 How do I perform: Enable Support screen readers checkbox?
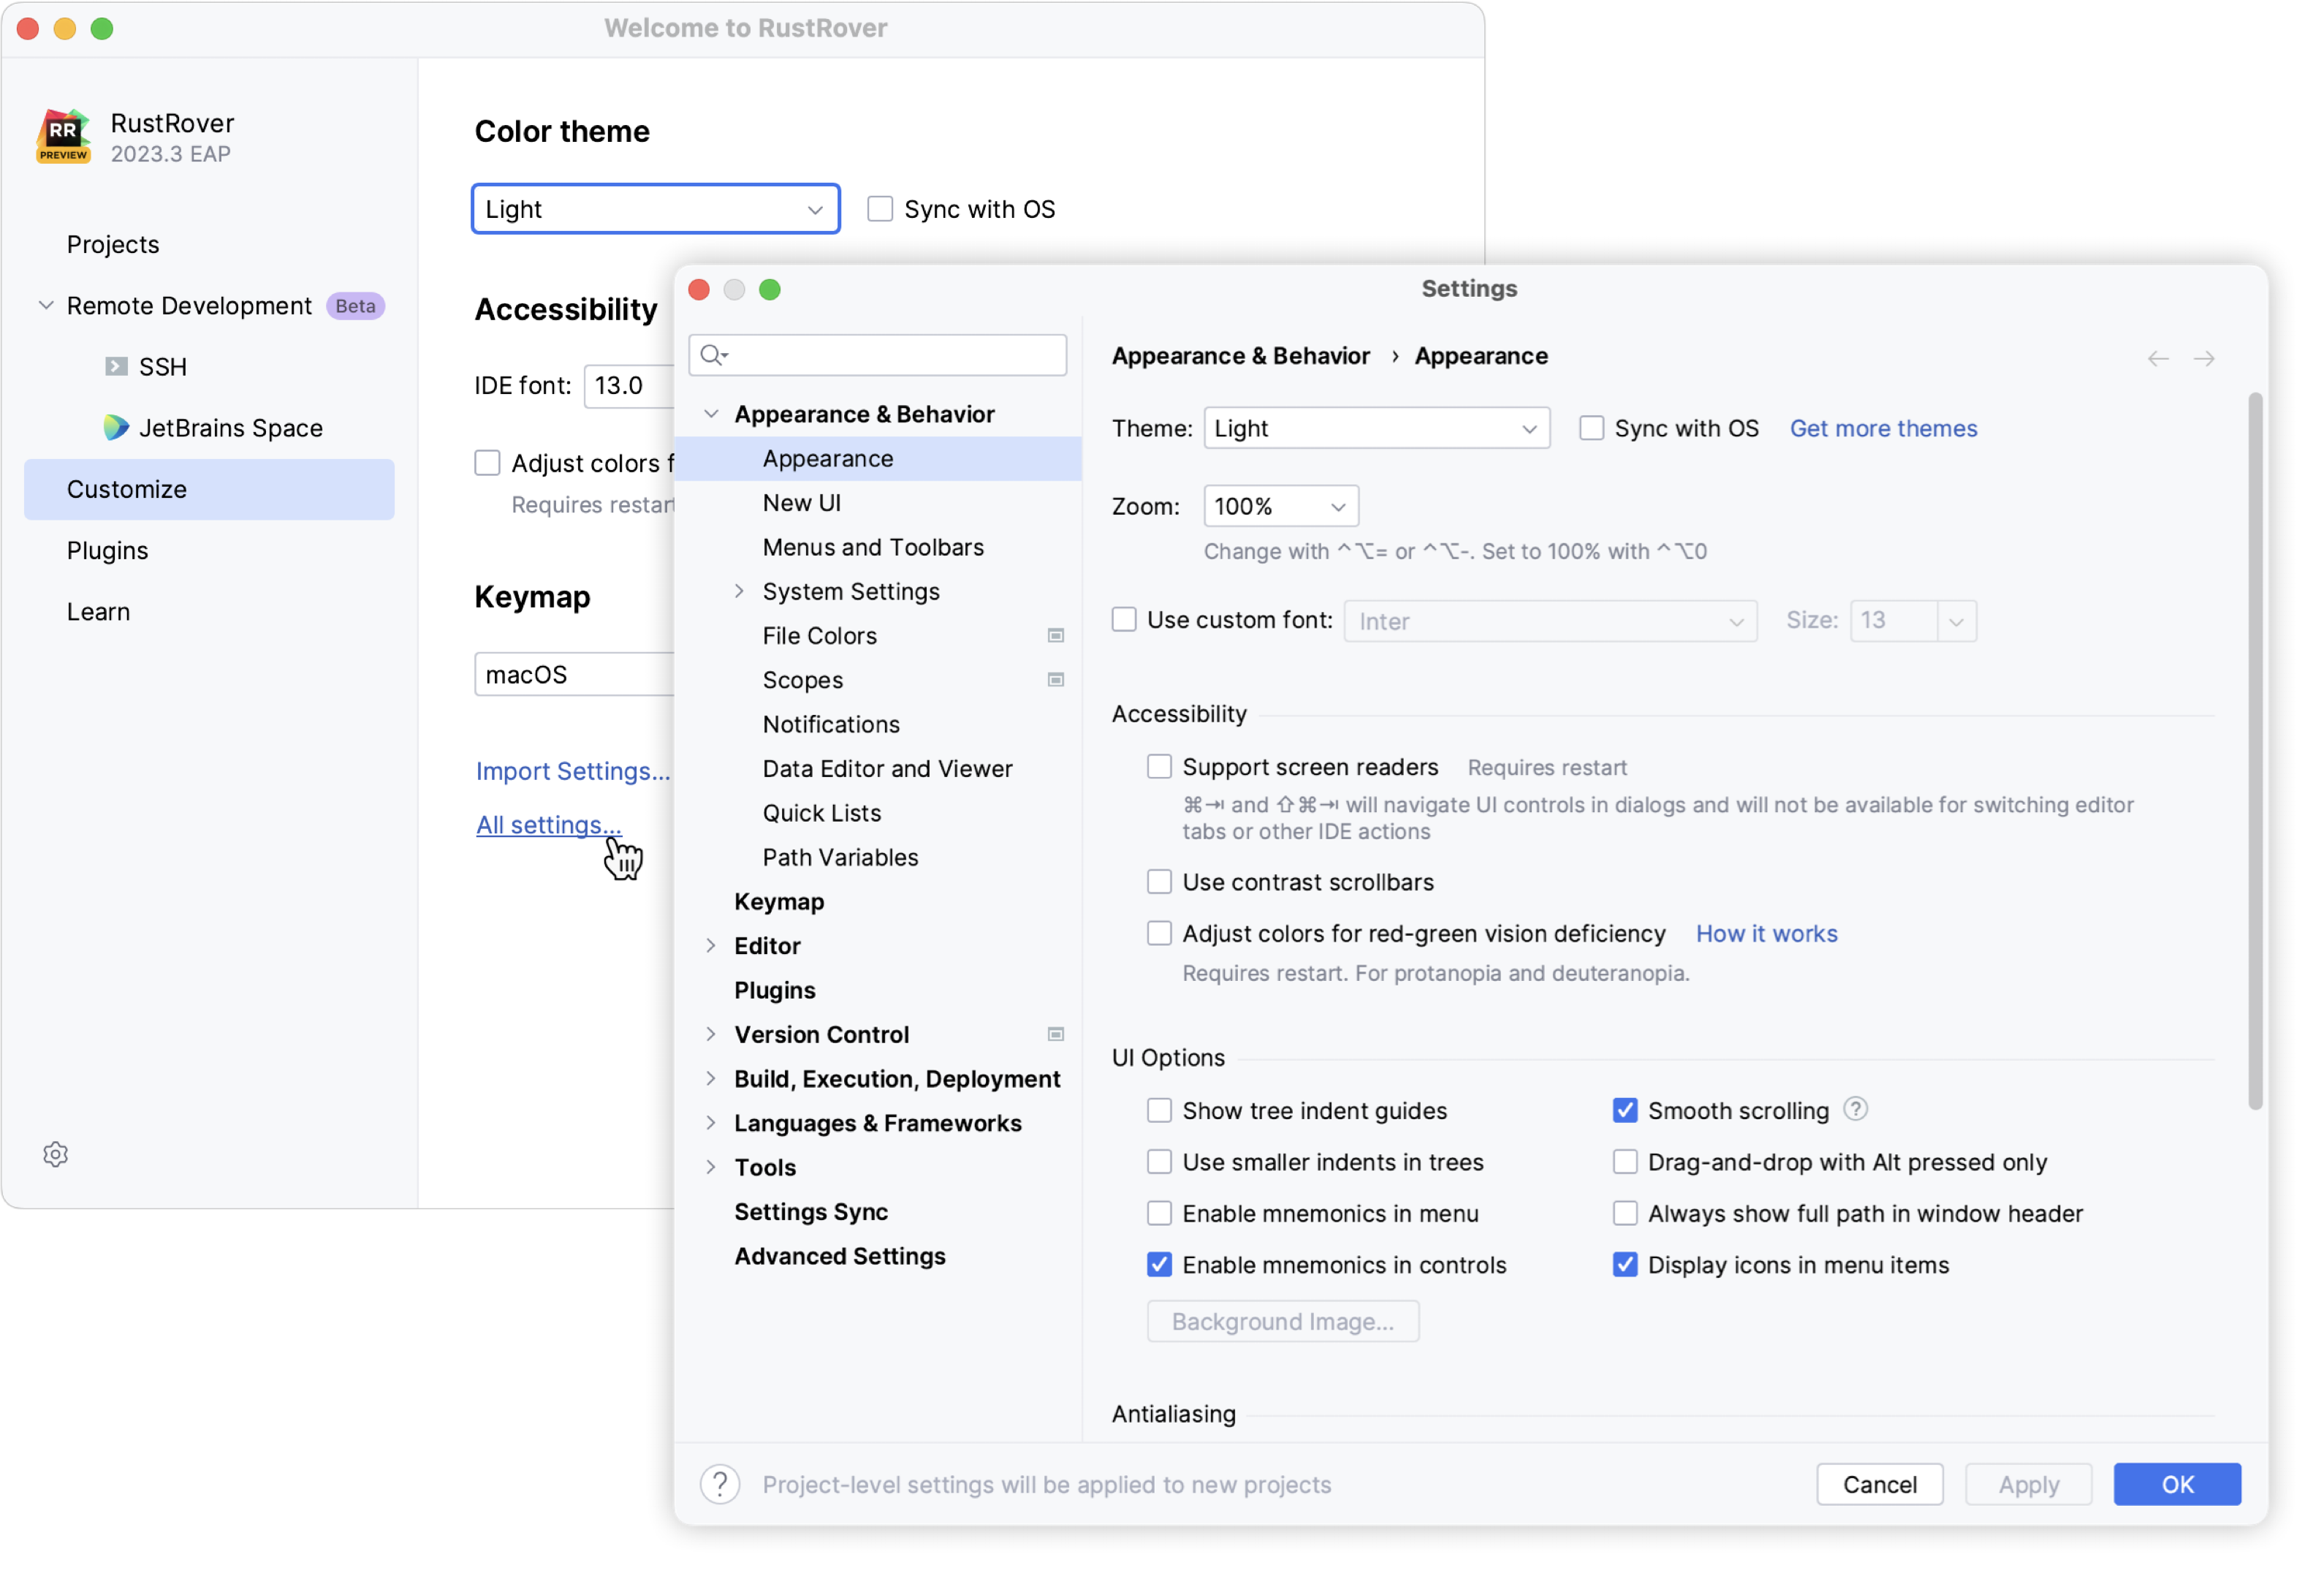coord(1159,767)
